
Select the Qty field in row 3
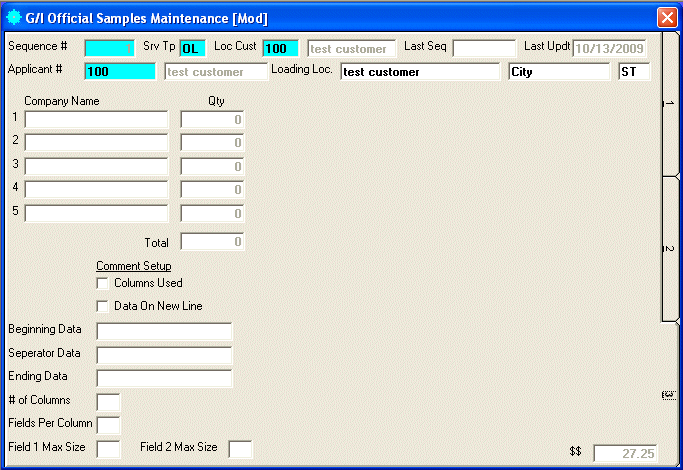coord(212,166)
